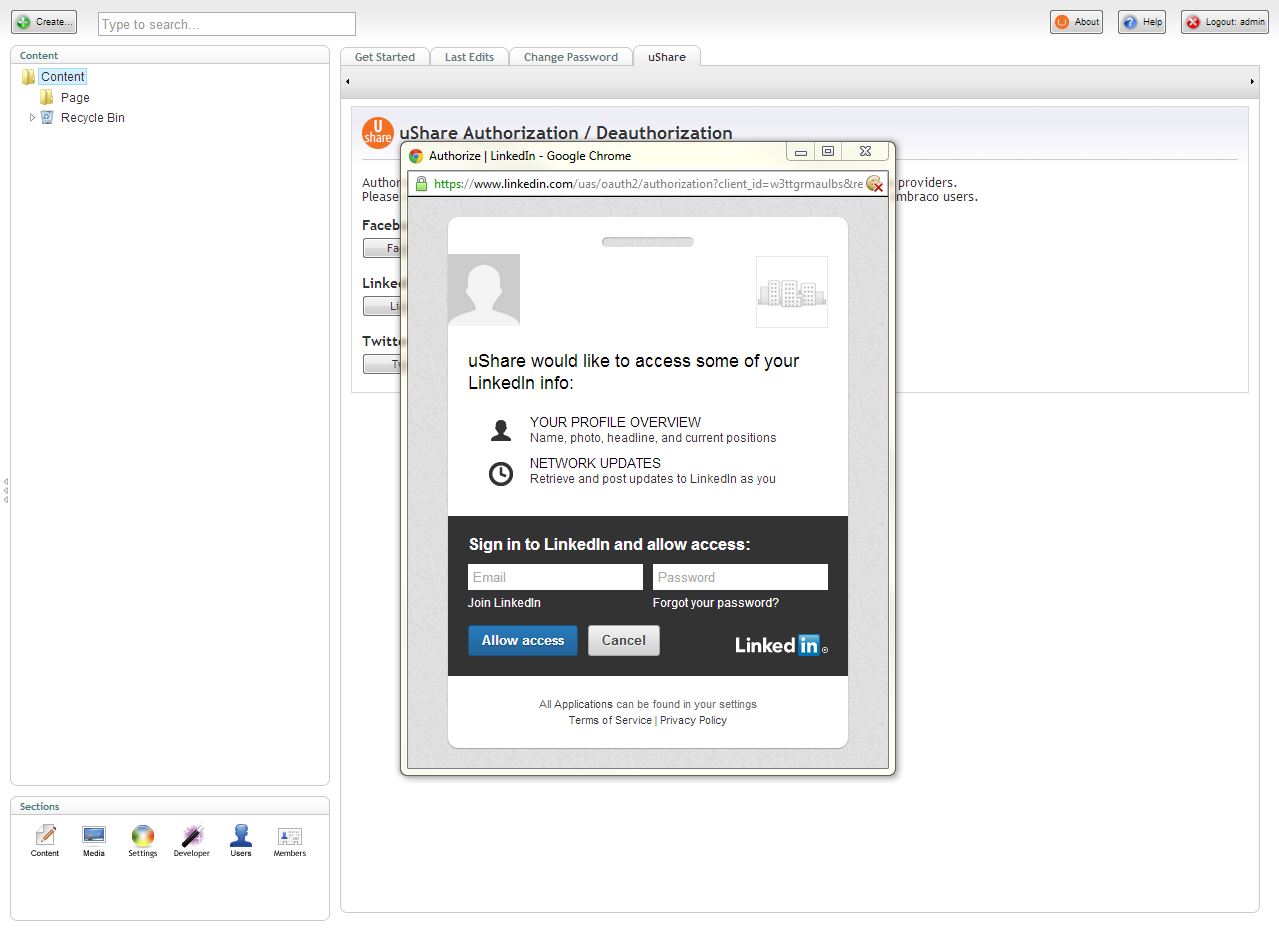Select the uShare tab

pyautogui.click(x=667, y=57)
